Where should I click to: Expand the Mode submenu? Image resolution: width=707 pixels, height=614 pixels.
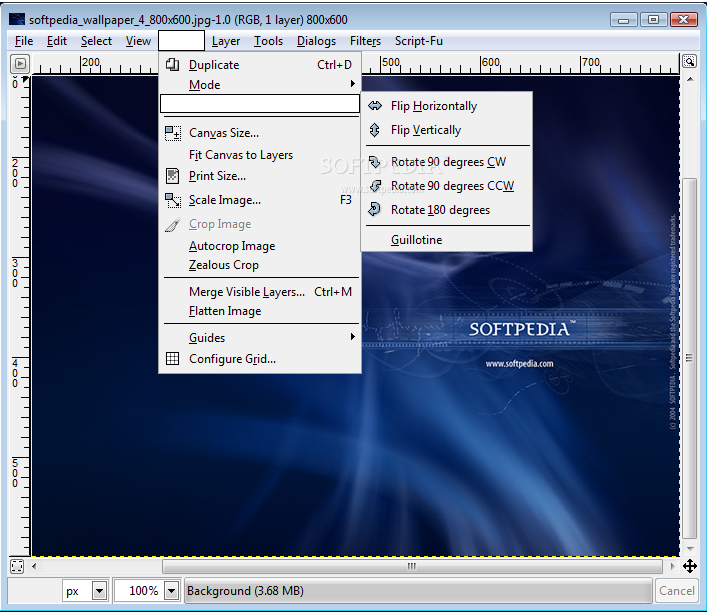pos(260,84)
